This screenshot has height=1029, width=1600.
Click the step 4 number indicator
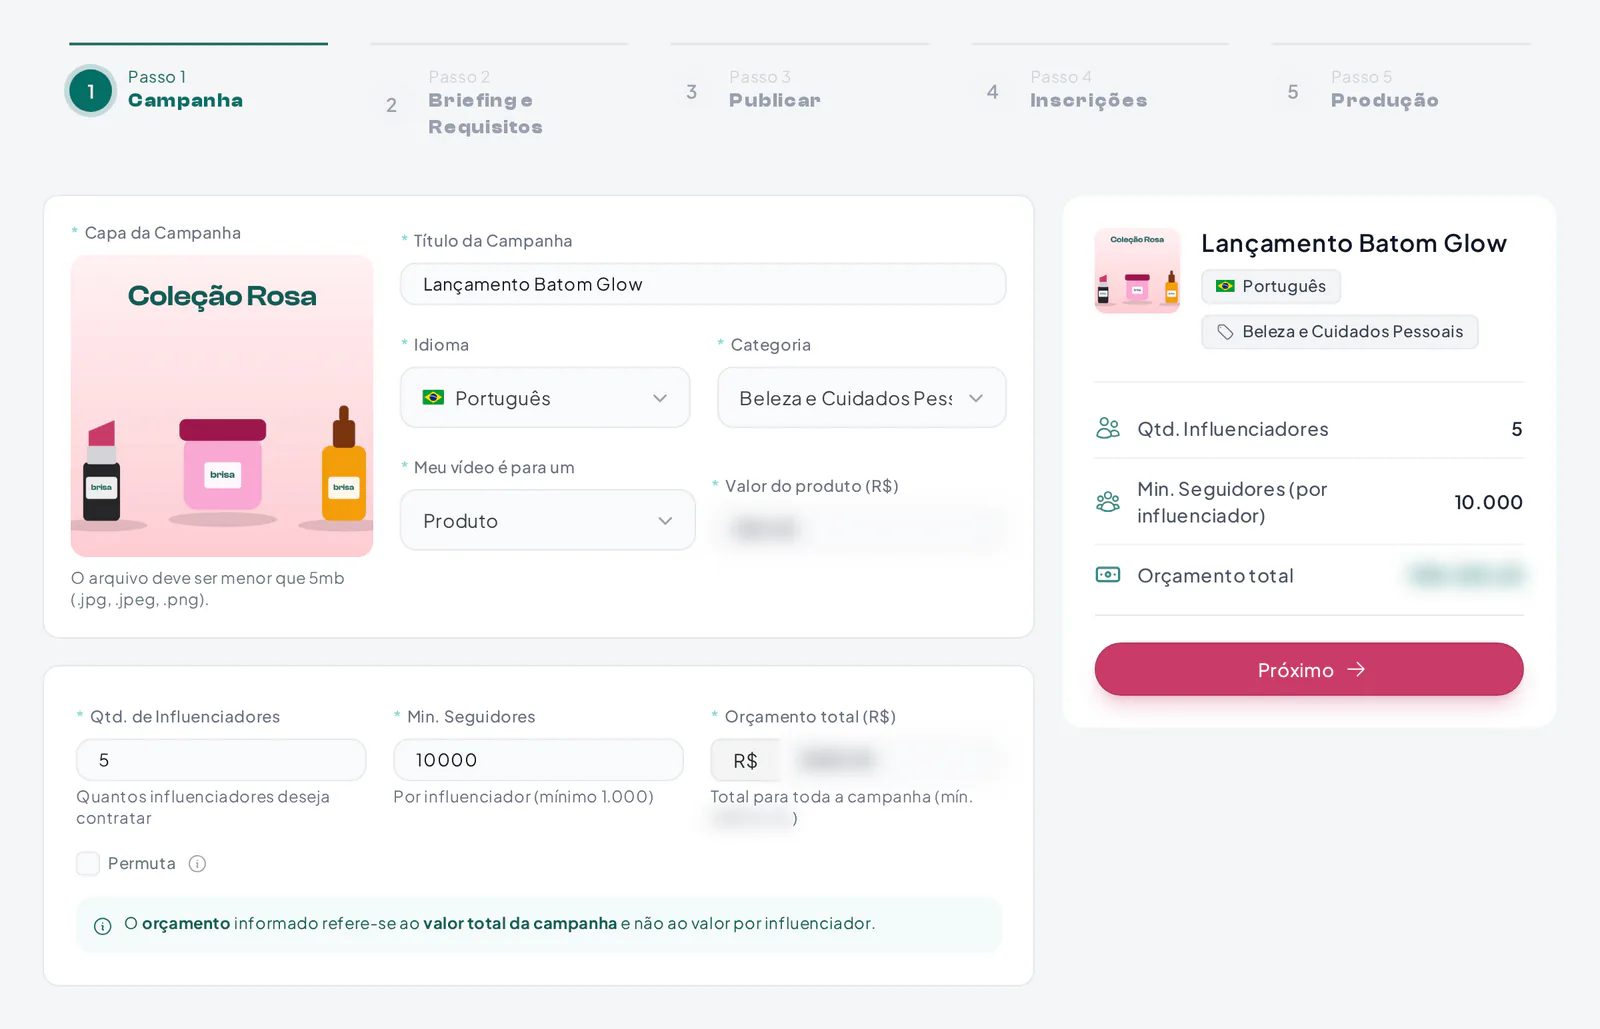[992, 92]
